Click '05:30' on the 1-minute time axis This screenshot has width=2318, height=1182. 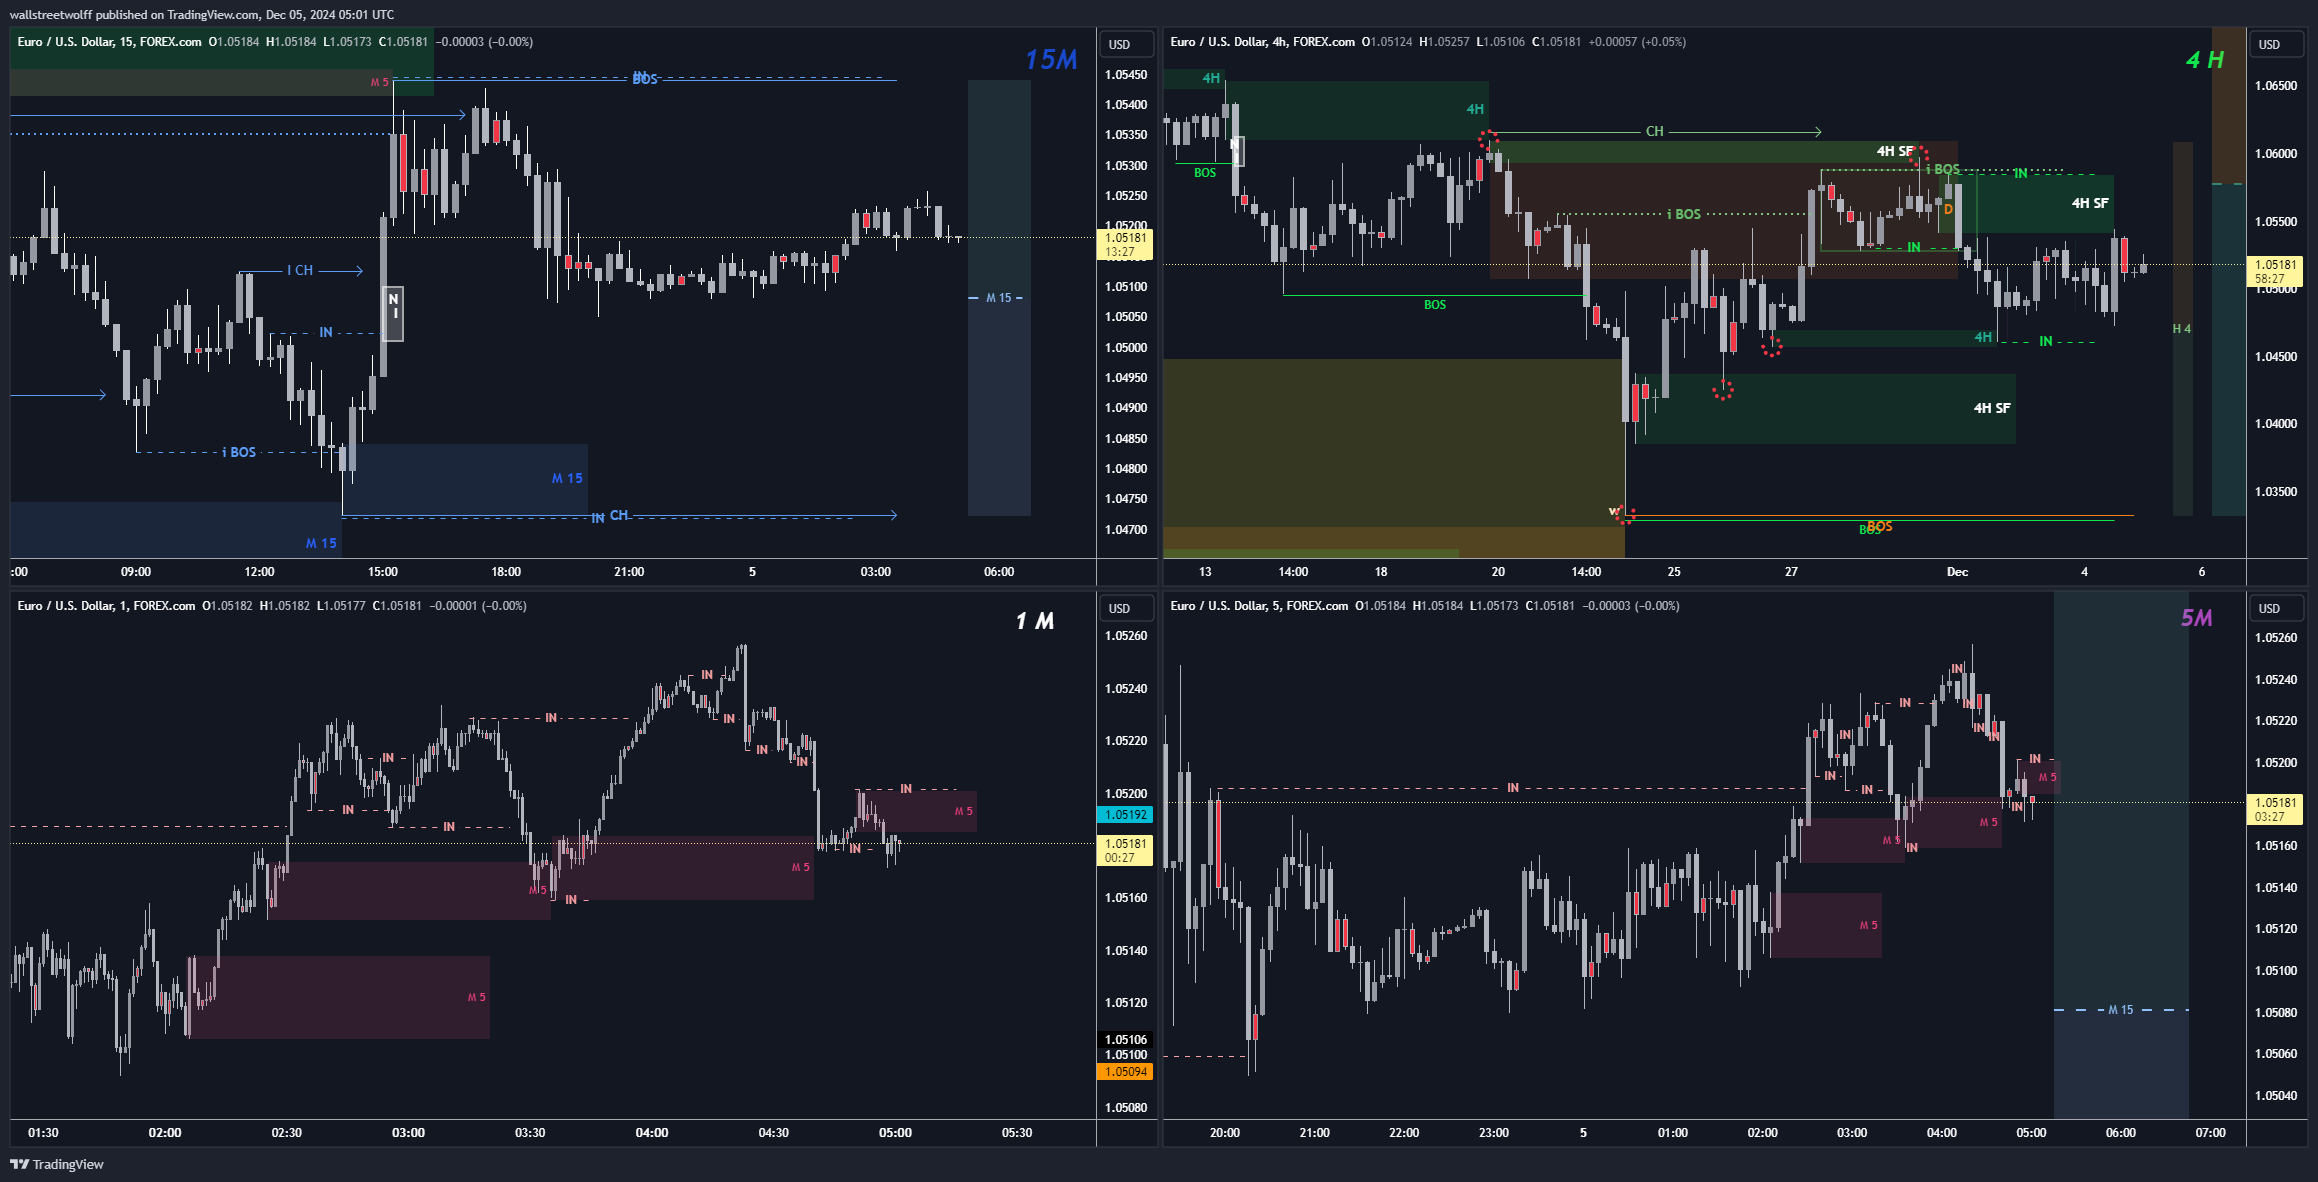tap(1017, 1133)
